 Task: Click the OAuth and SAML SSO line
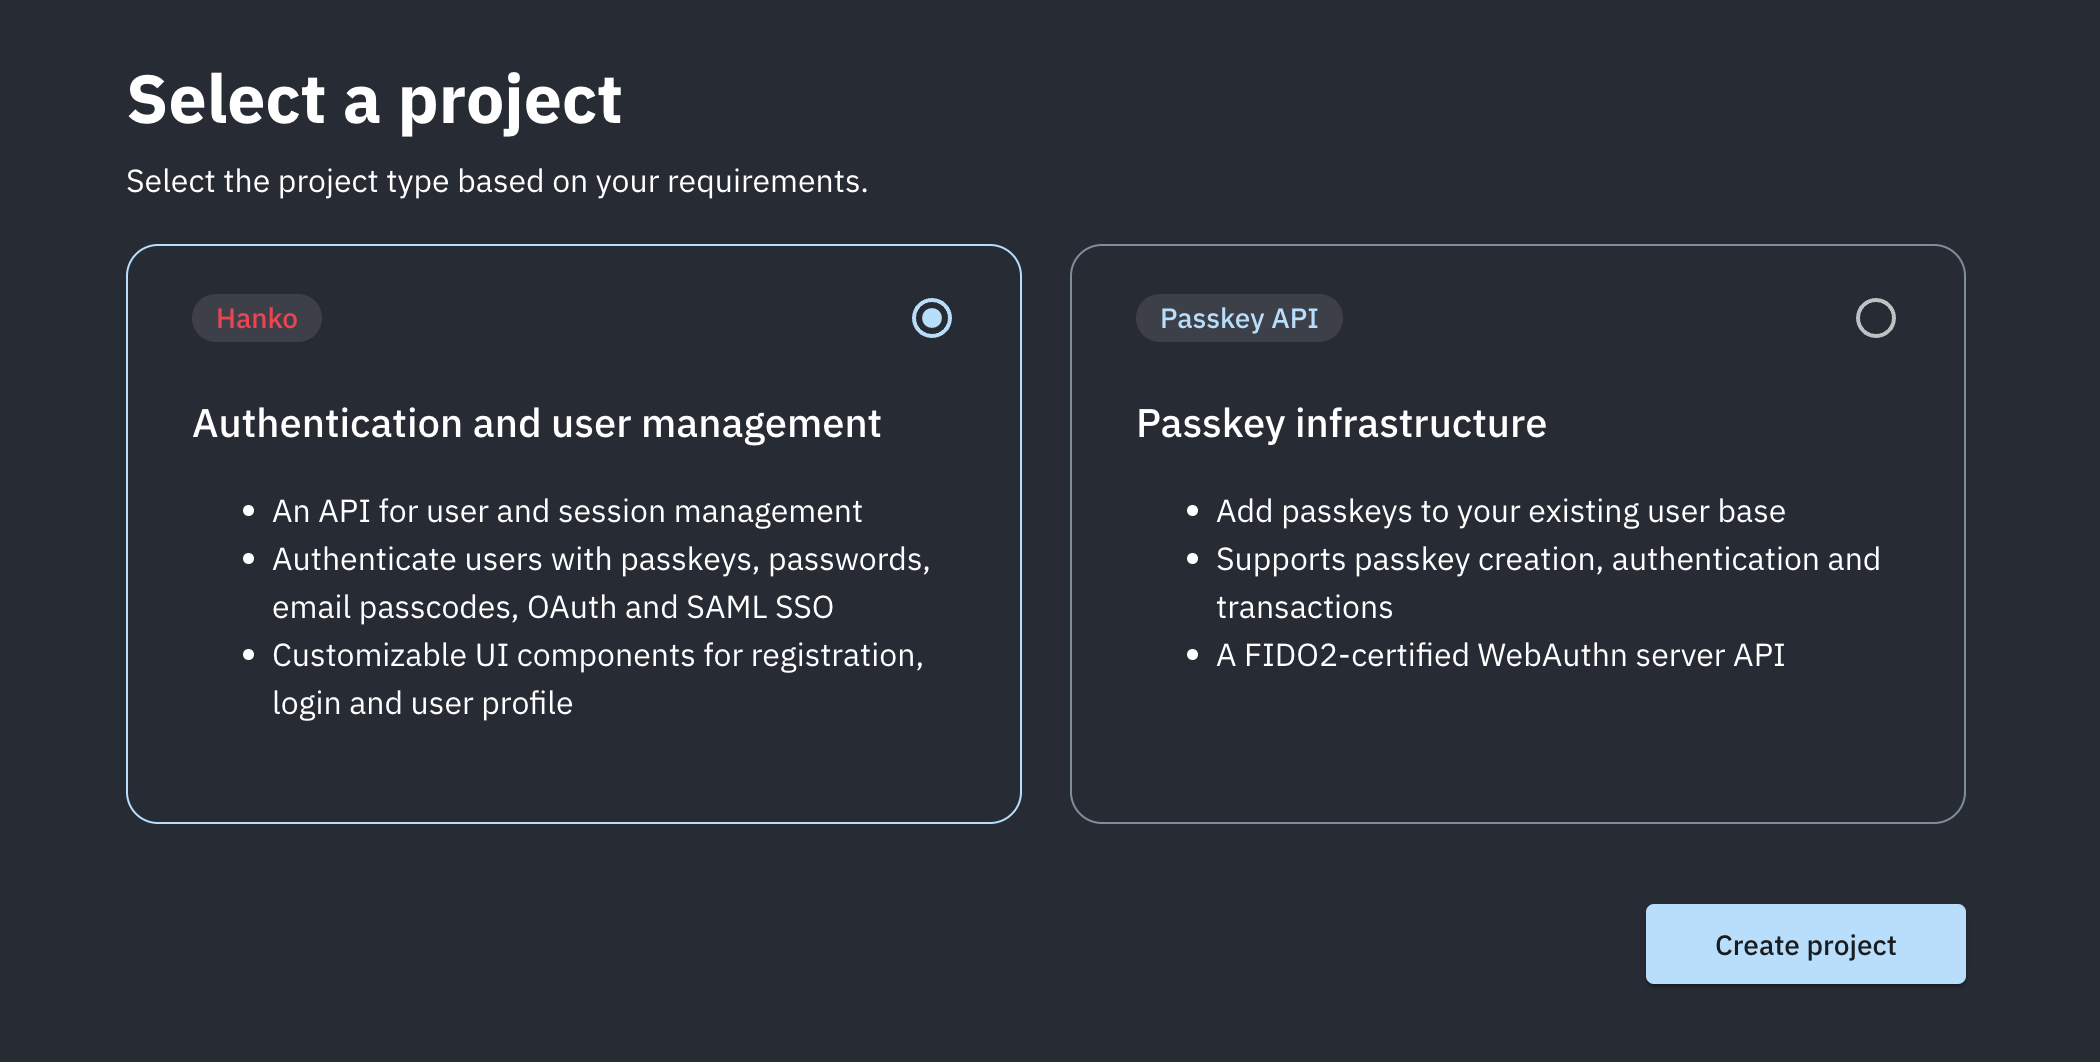tap(553, 607)
